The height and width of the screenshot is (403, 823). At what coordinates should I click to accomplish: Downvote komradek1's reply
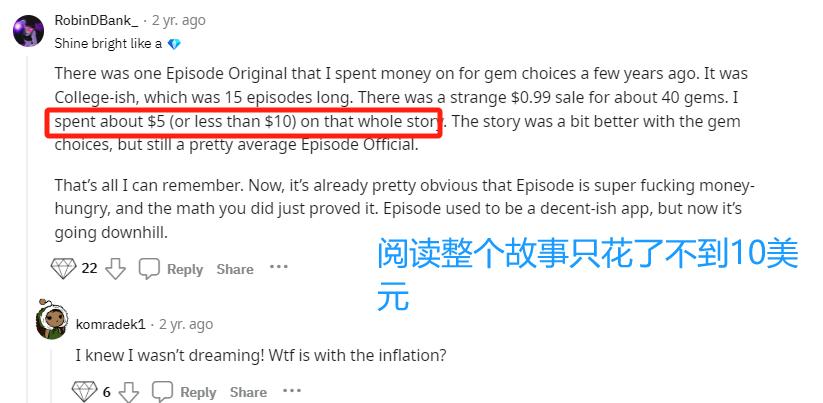tap(129, 392)
